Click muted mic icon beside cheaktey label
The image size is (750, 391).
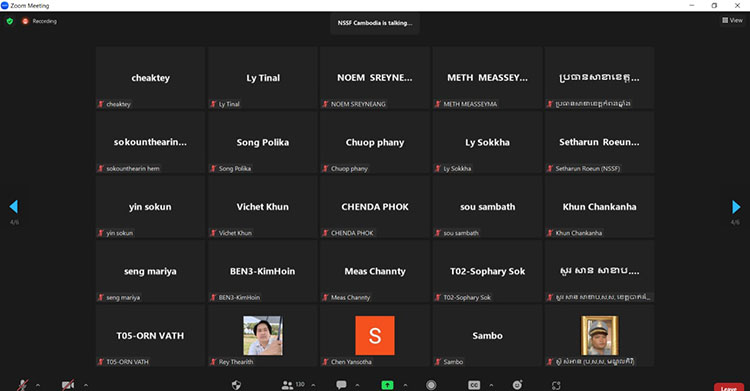click(x=101, y=104)
